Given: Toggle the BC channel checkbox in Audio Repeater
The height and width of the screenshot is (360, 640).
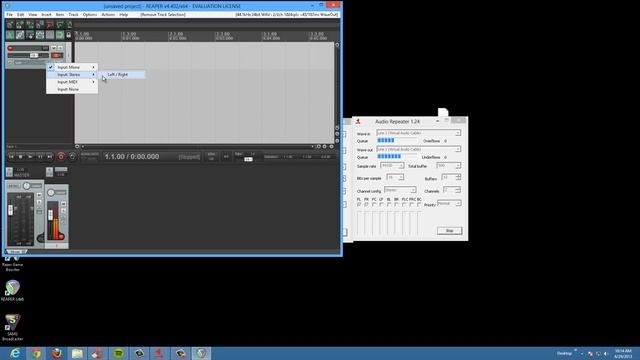Looking at the screenshot, I should point(419,204).
